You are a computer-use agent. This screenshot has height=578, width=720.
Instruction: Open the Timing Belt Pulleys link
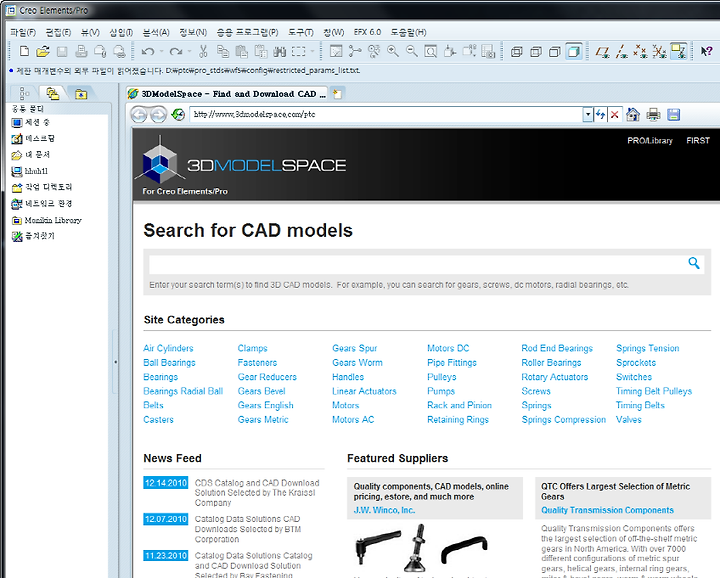tap(654, 391)
